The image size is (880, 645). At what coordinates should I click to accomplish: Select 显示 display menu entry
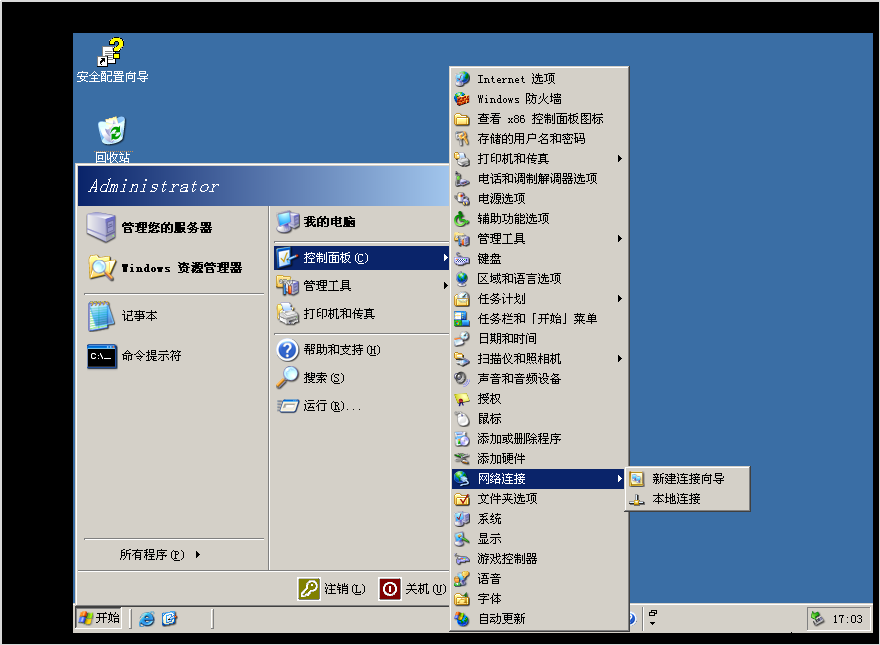tap(539, 539)
